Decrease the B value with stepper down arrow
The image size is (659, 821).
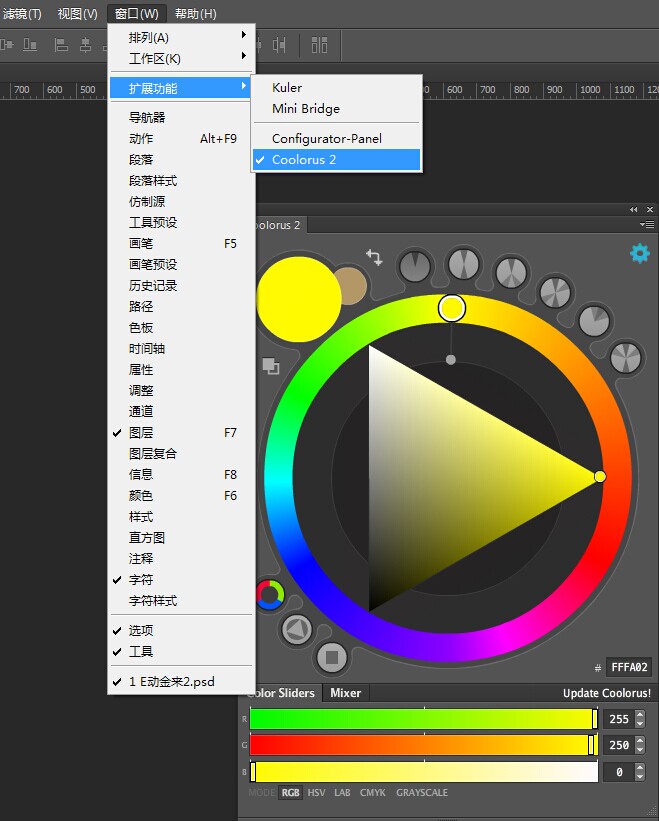pos(640,776)
